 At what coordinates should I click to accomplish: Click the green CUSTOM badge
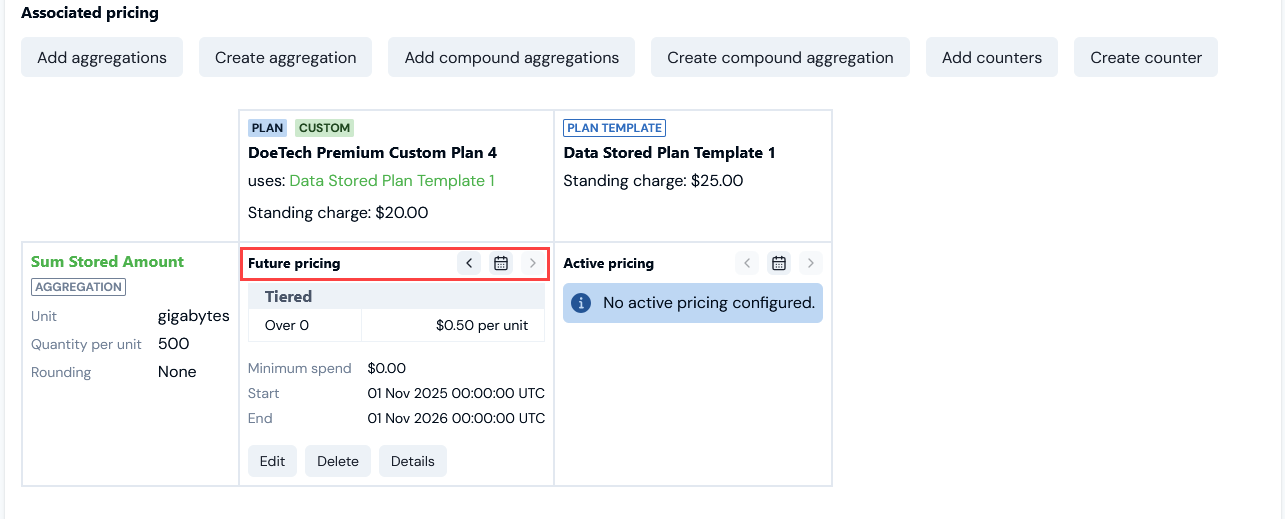pyautogui.click(x=325, y=128)
